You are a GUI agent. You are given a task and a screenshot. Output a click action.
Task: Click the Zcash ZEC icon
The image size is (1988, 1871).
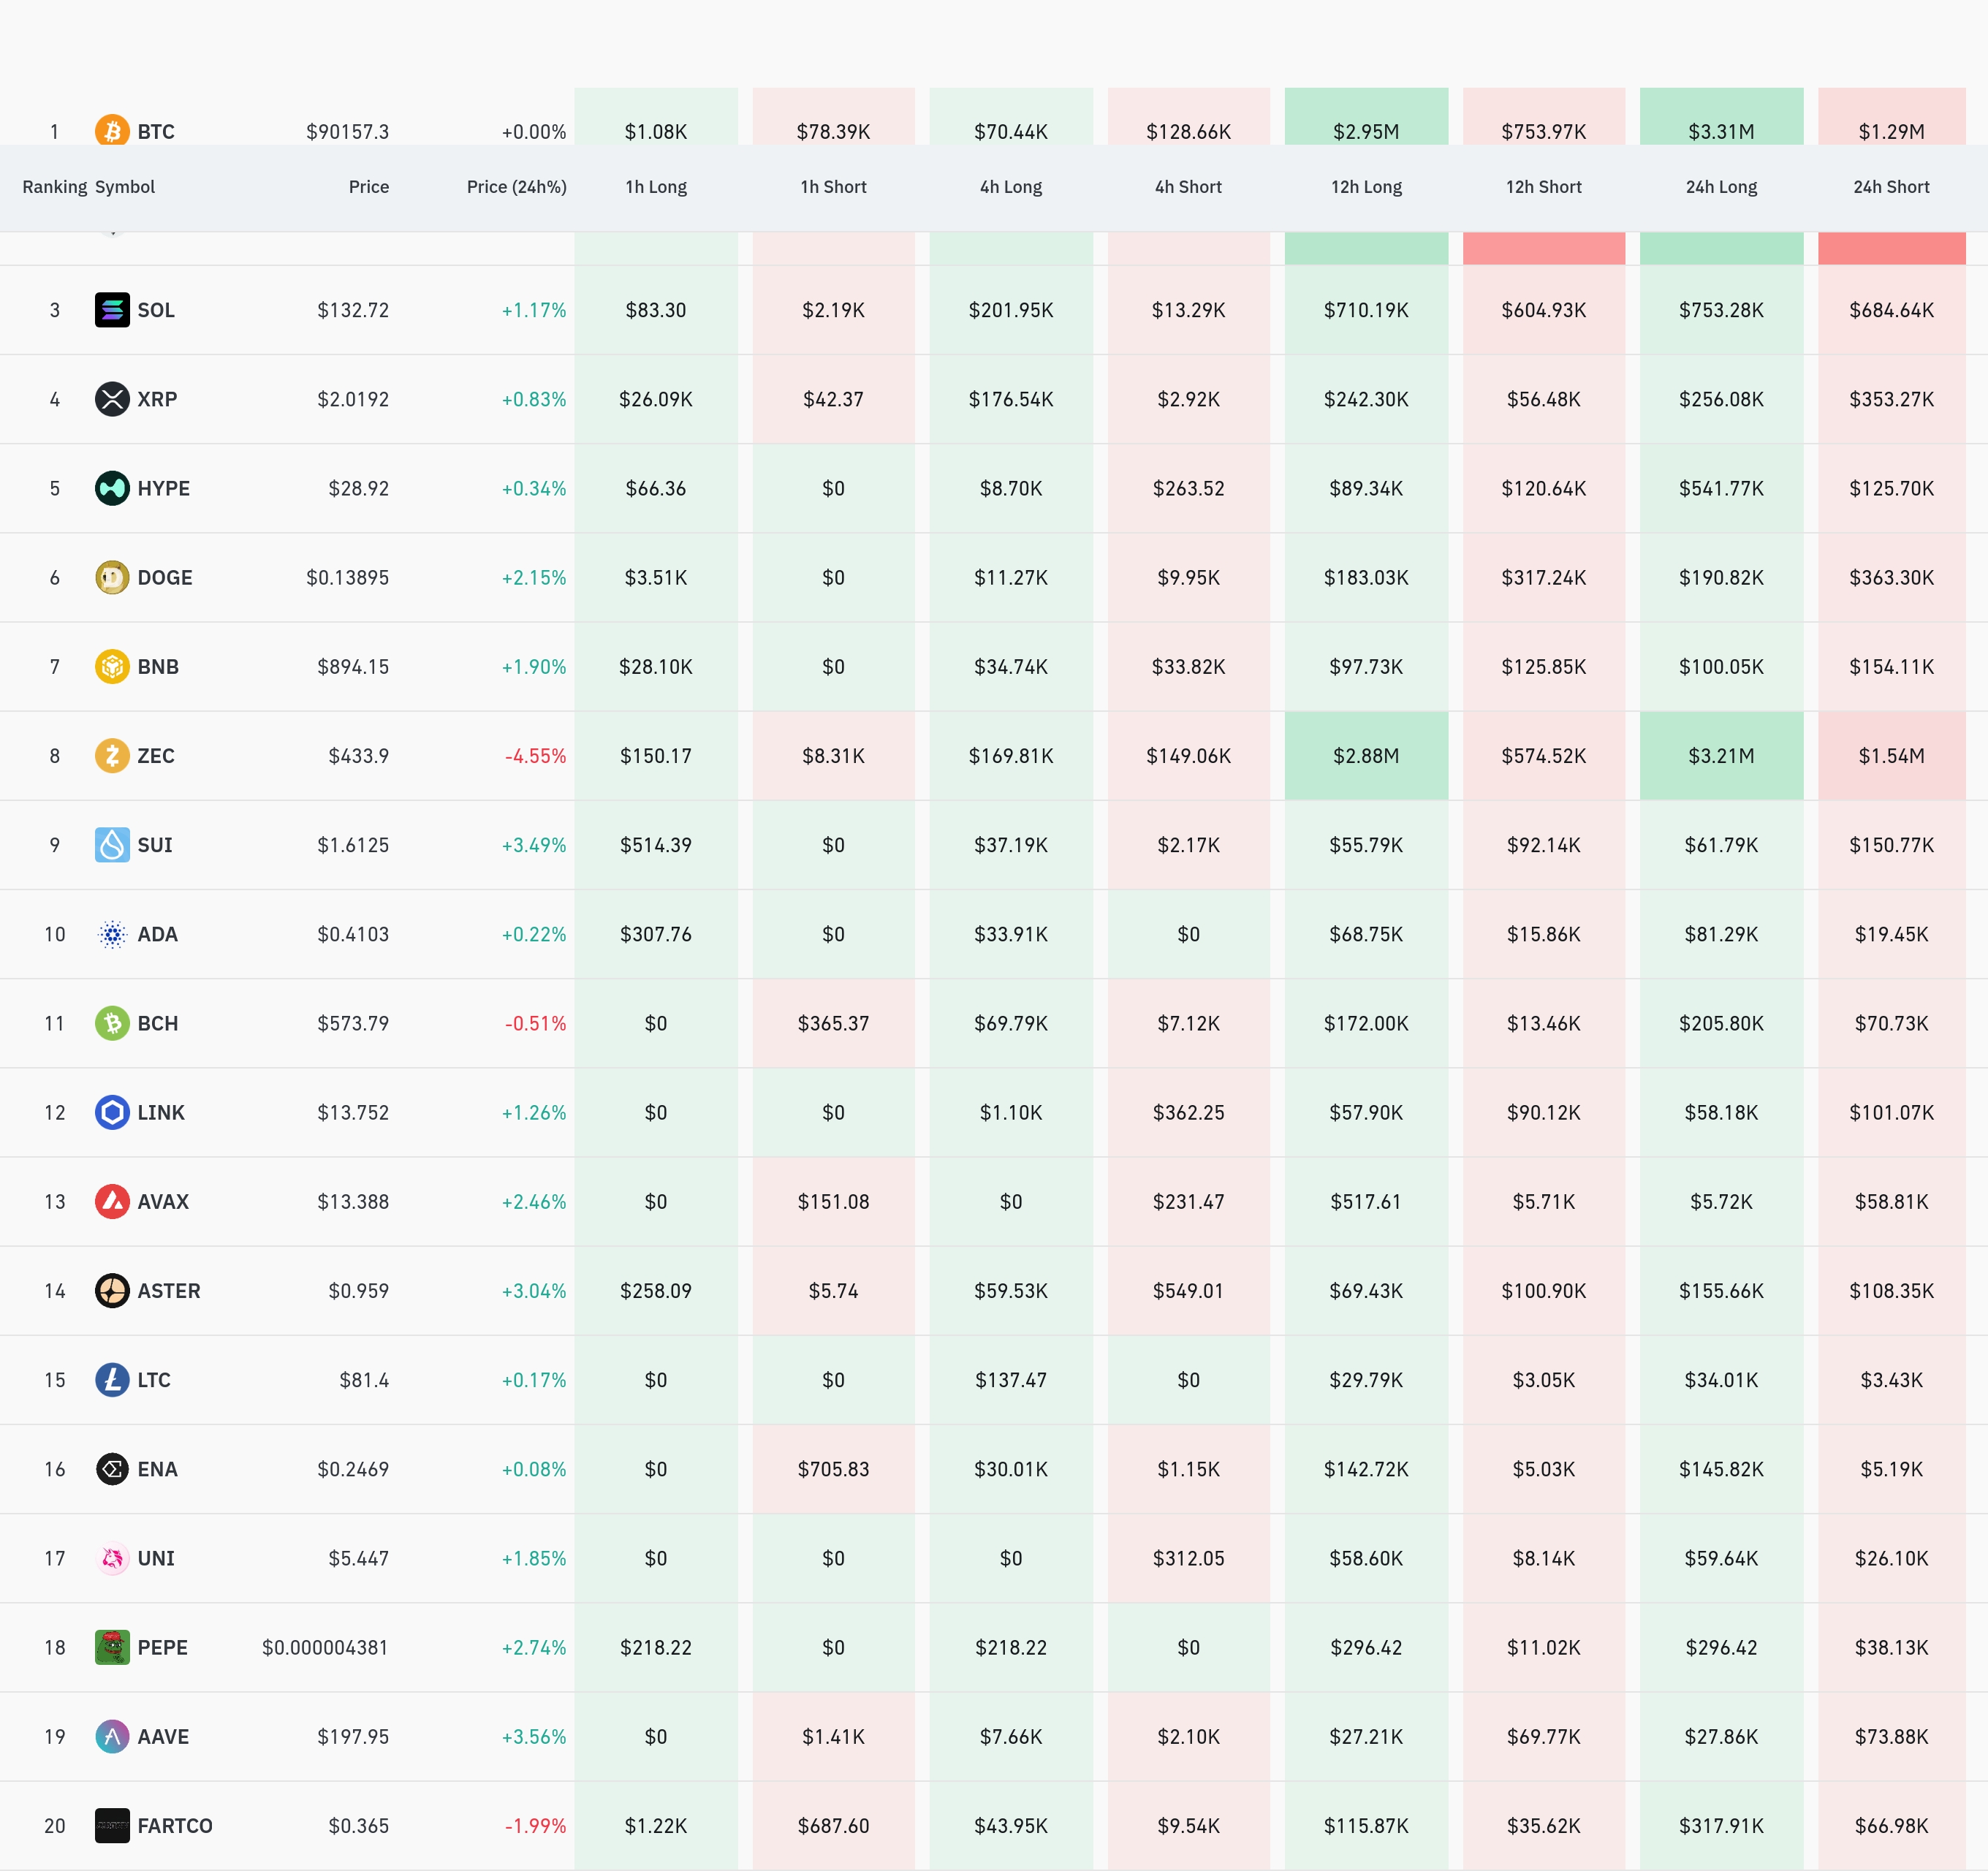[x=112, y=755]
